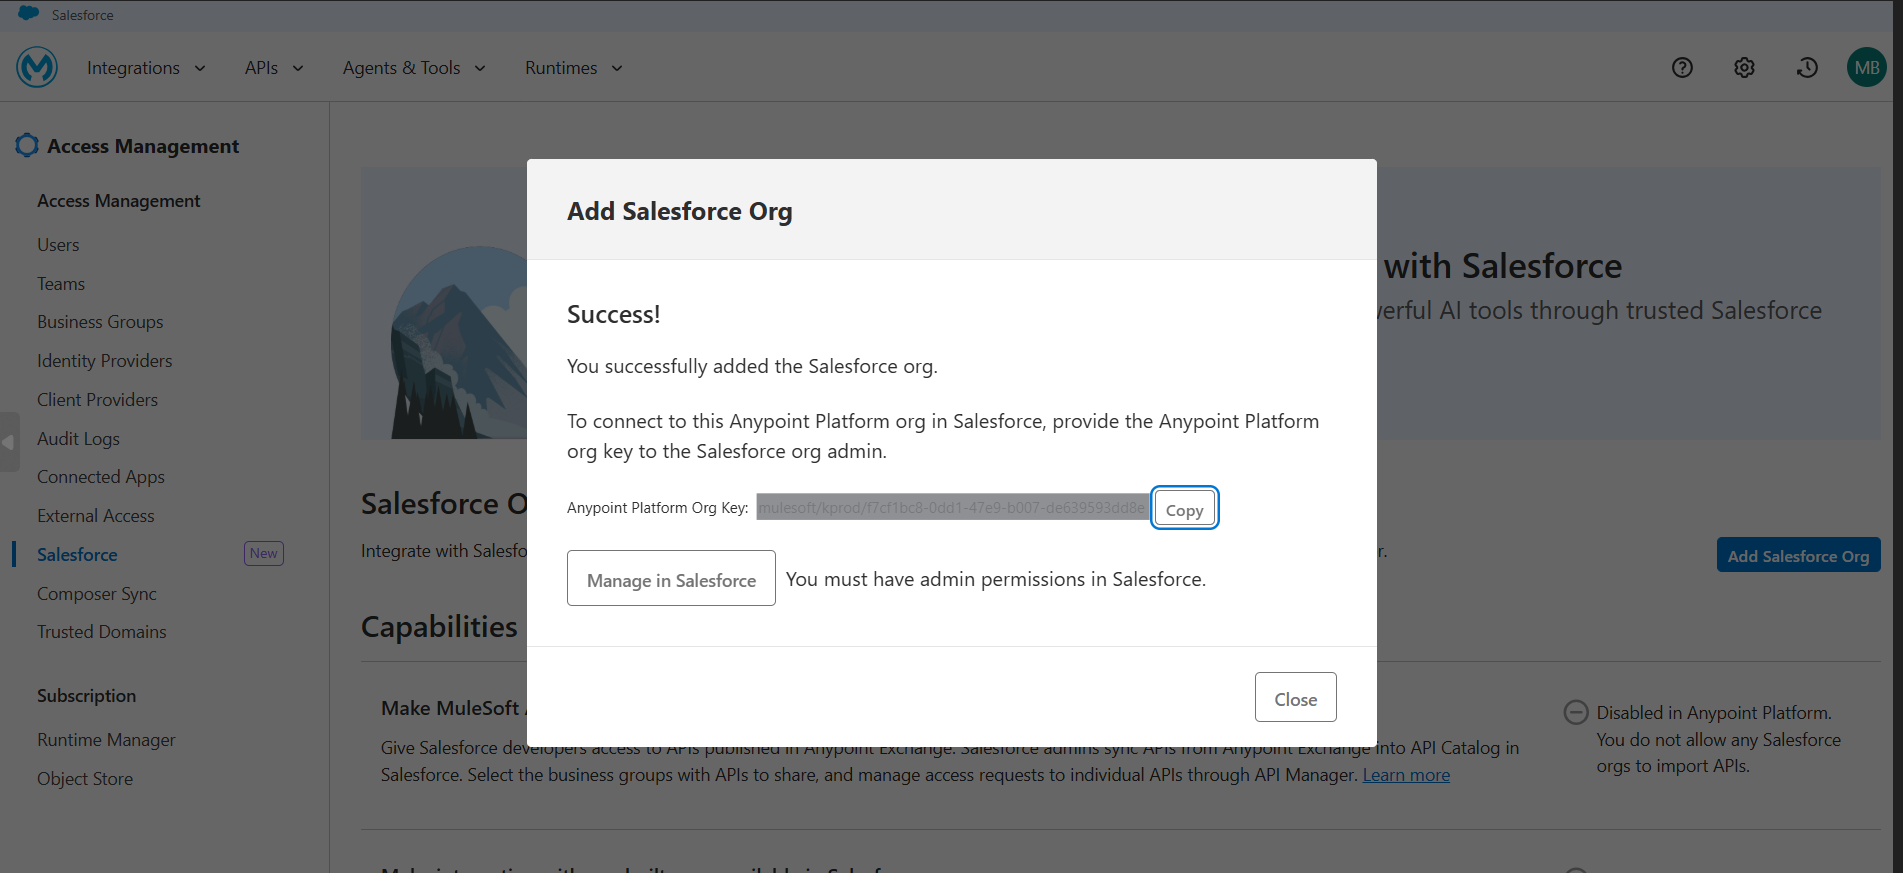Image resolution: width=1903 pixels, height=873 pixels.
Task: Click the Salesforce cloud icon in title bar
Action: pos(29,14)
